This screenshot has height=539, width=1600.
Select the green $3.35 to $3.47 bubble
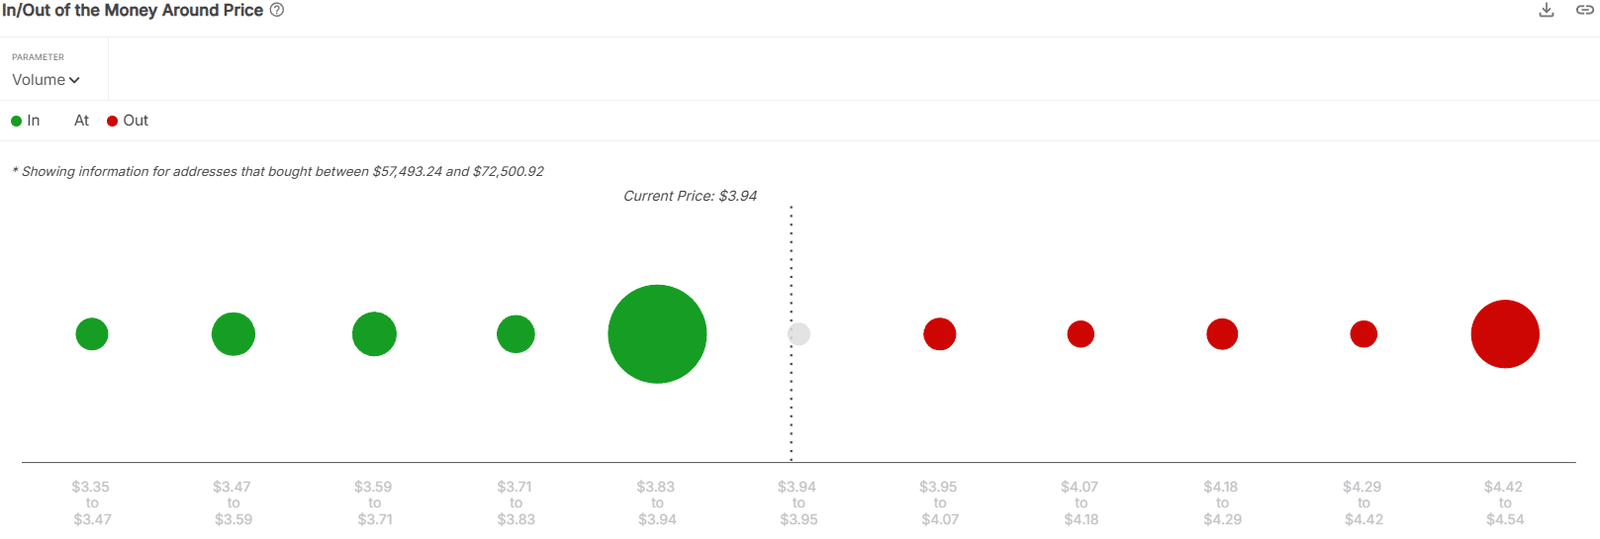[x=92, y=334]
